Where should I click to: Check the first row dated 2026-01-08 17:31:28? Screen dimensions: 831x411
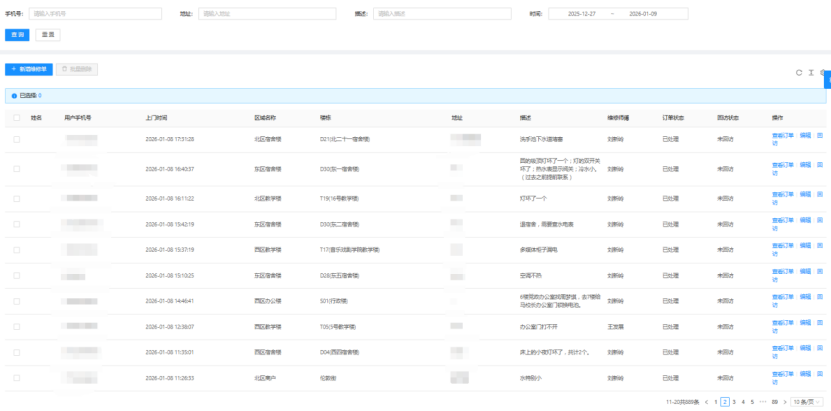pos(16,139)
